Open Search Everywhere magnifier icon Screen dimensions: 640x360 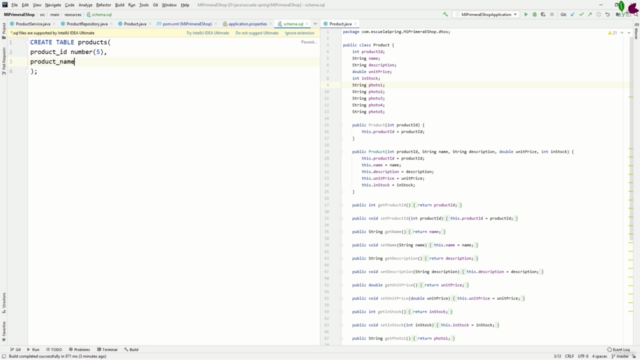pos(636,15)
